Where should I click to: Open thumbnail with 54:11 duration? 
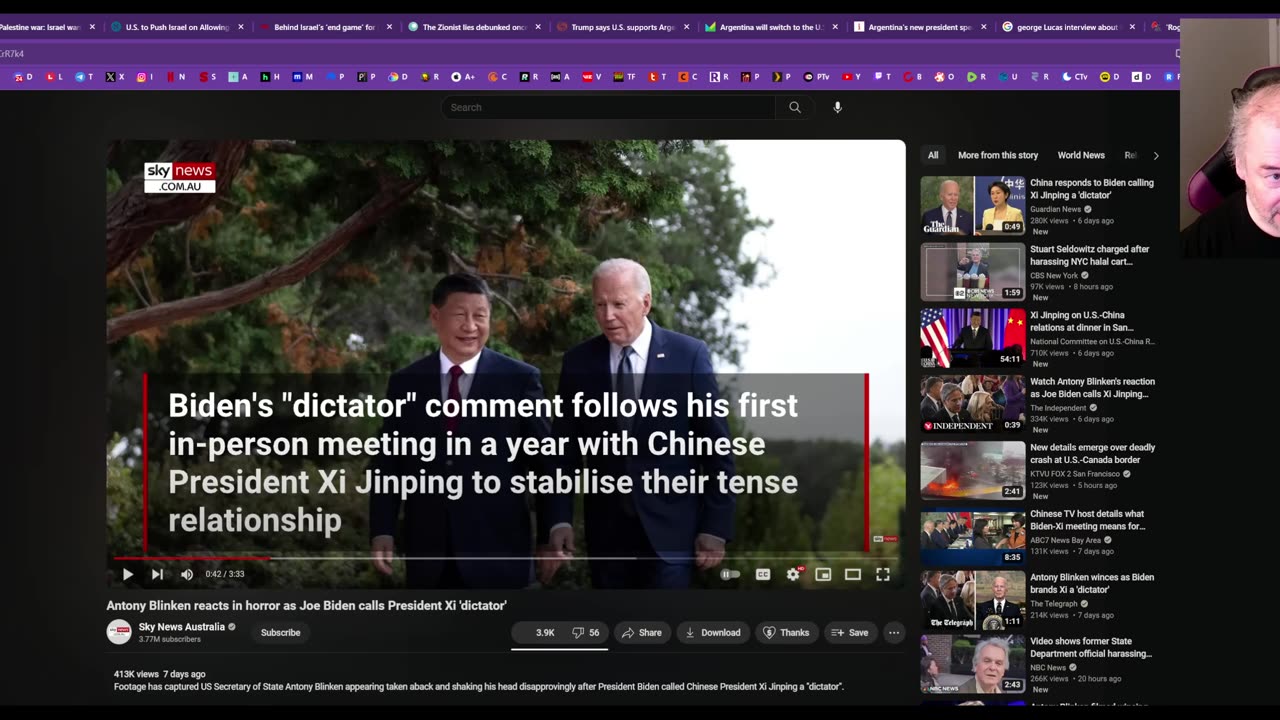coord(973,338)
